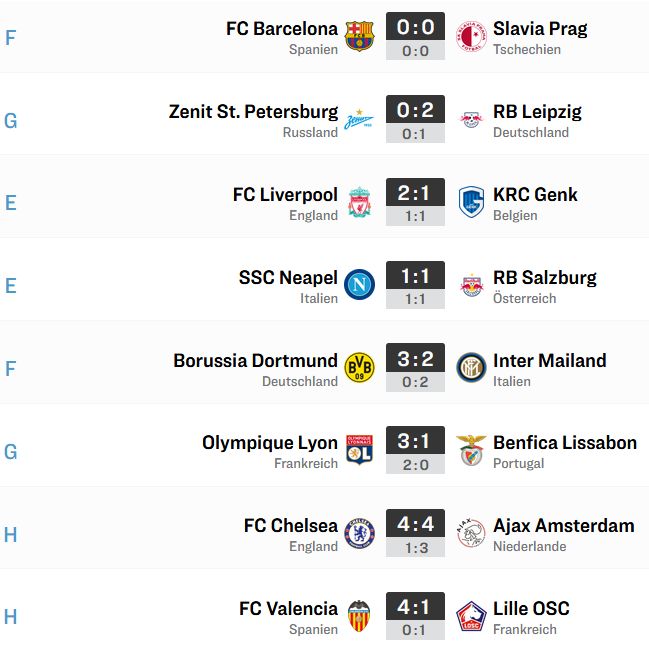Click the Benfica Lissabon eagle crest
The width and height of the screenshot is (649, 648).
tap(471, 450)
